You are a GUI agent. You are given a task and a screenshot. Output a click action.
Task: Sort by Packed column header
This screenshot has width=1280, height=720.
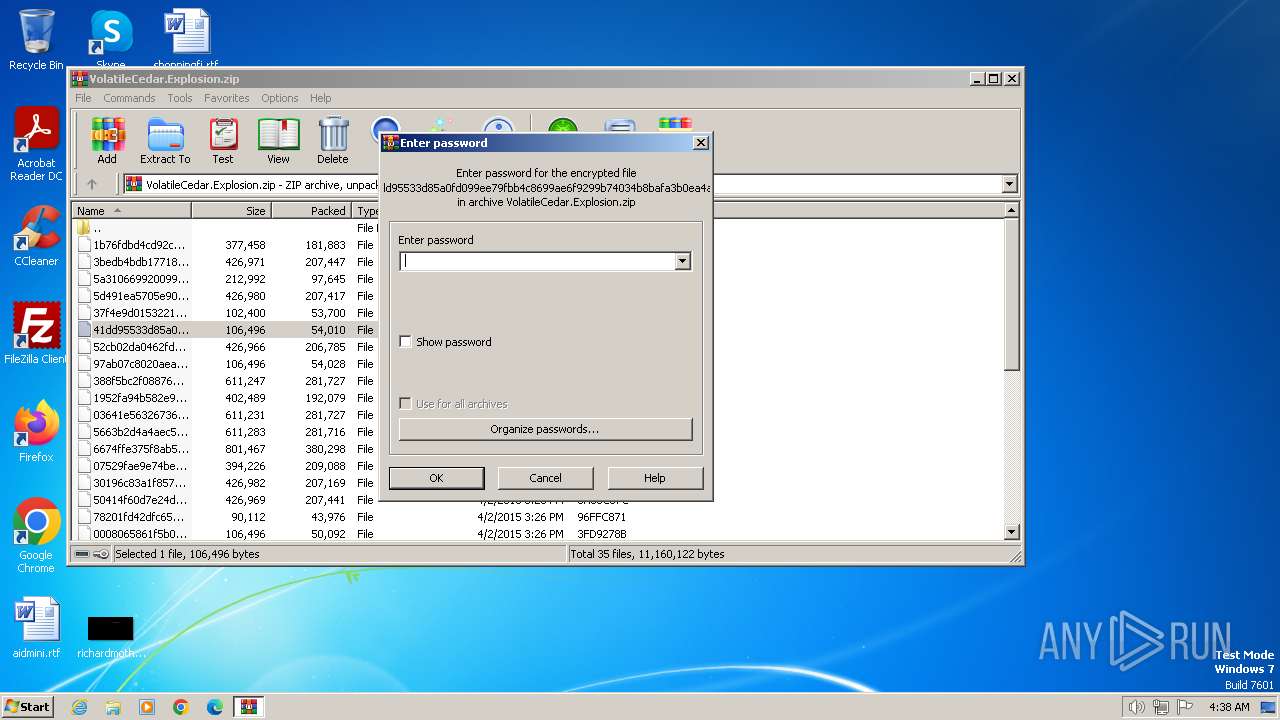tap(312, 211)
